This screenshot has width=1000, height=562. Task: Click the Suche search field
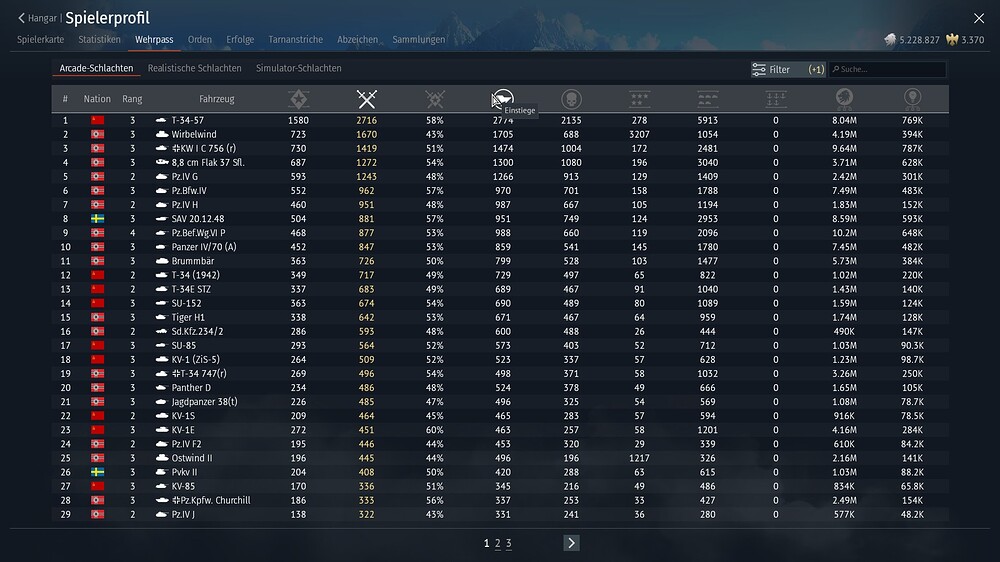(890, 70)
